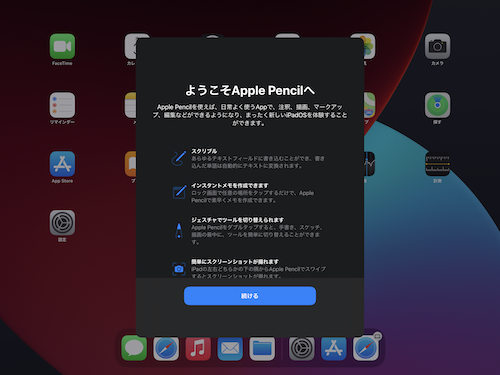500x375 pixels.
Task: Click the スクリーンショット feature title
Action: [x=235, y=261]
